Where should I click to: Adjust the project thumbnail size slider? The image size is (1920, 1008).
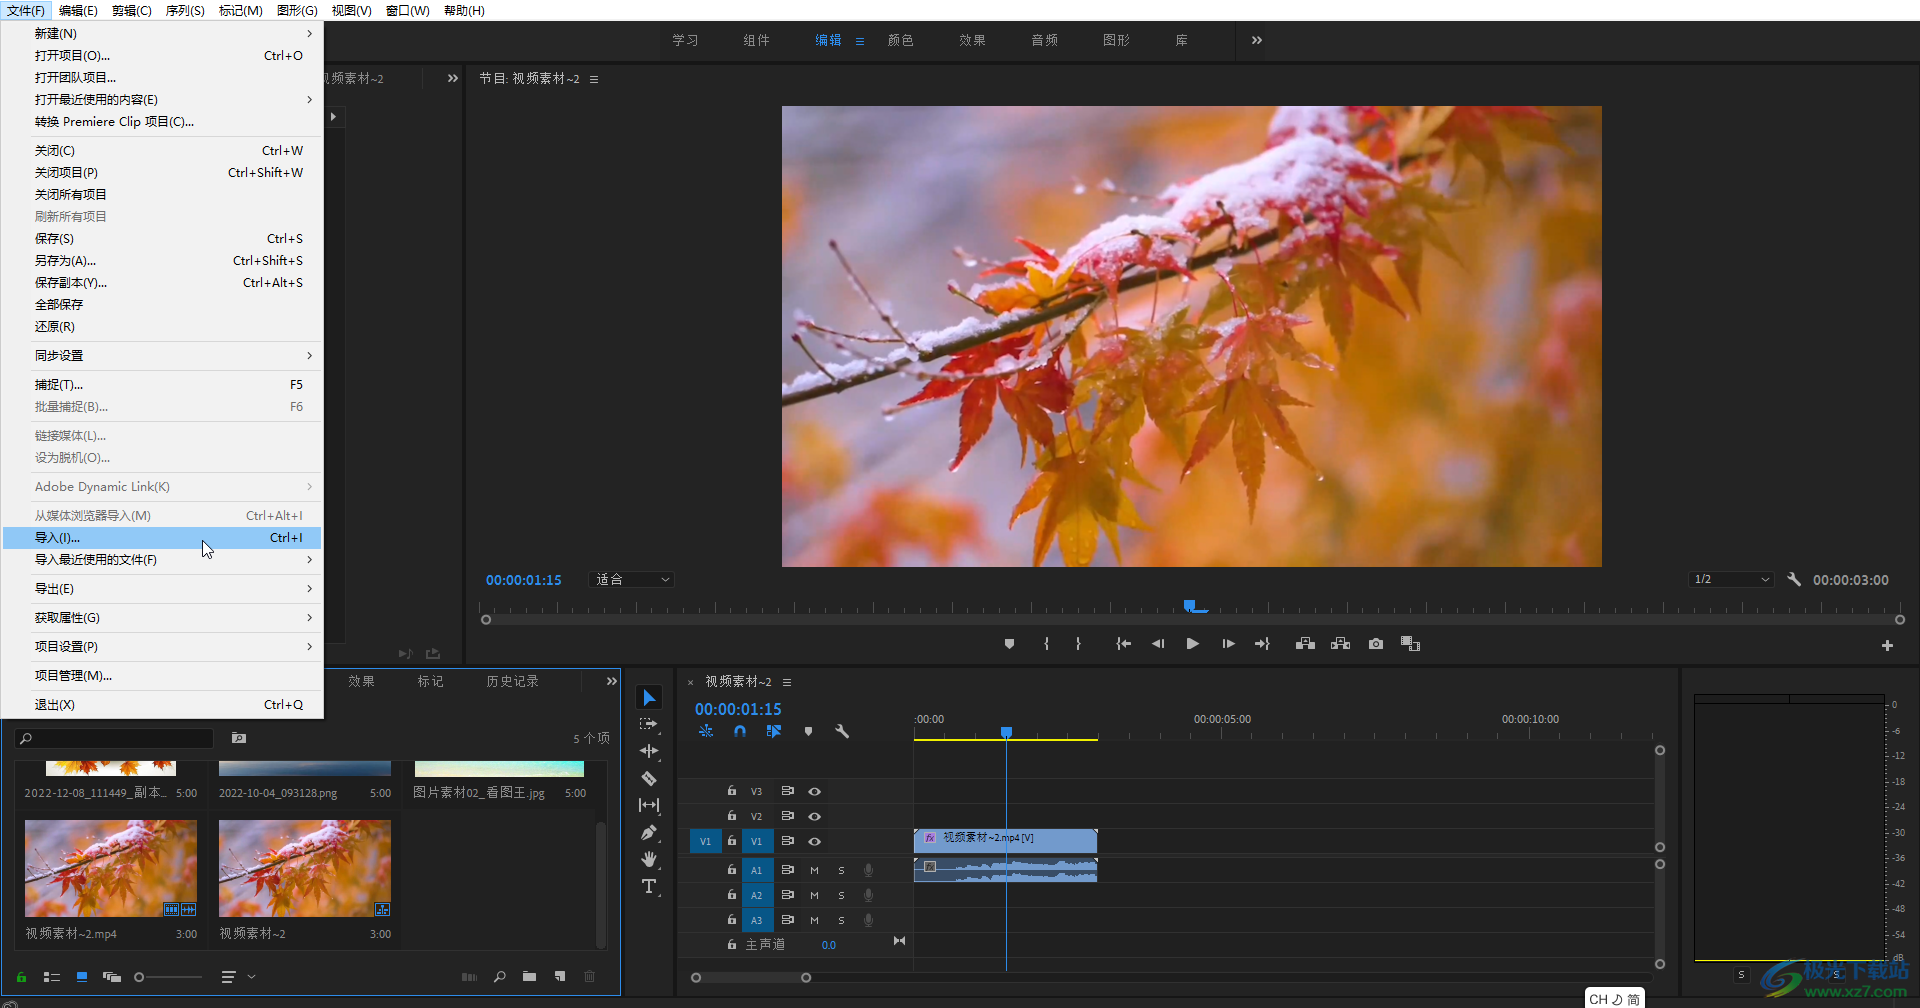point(168,977)
